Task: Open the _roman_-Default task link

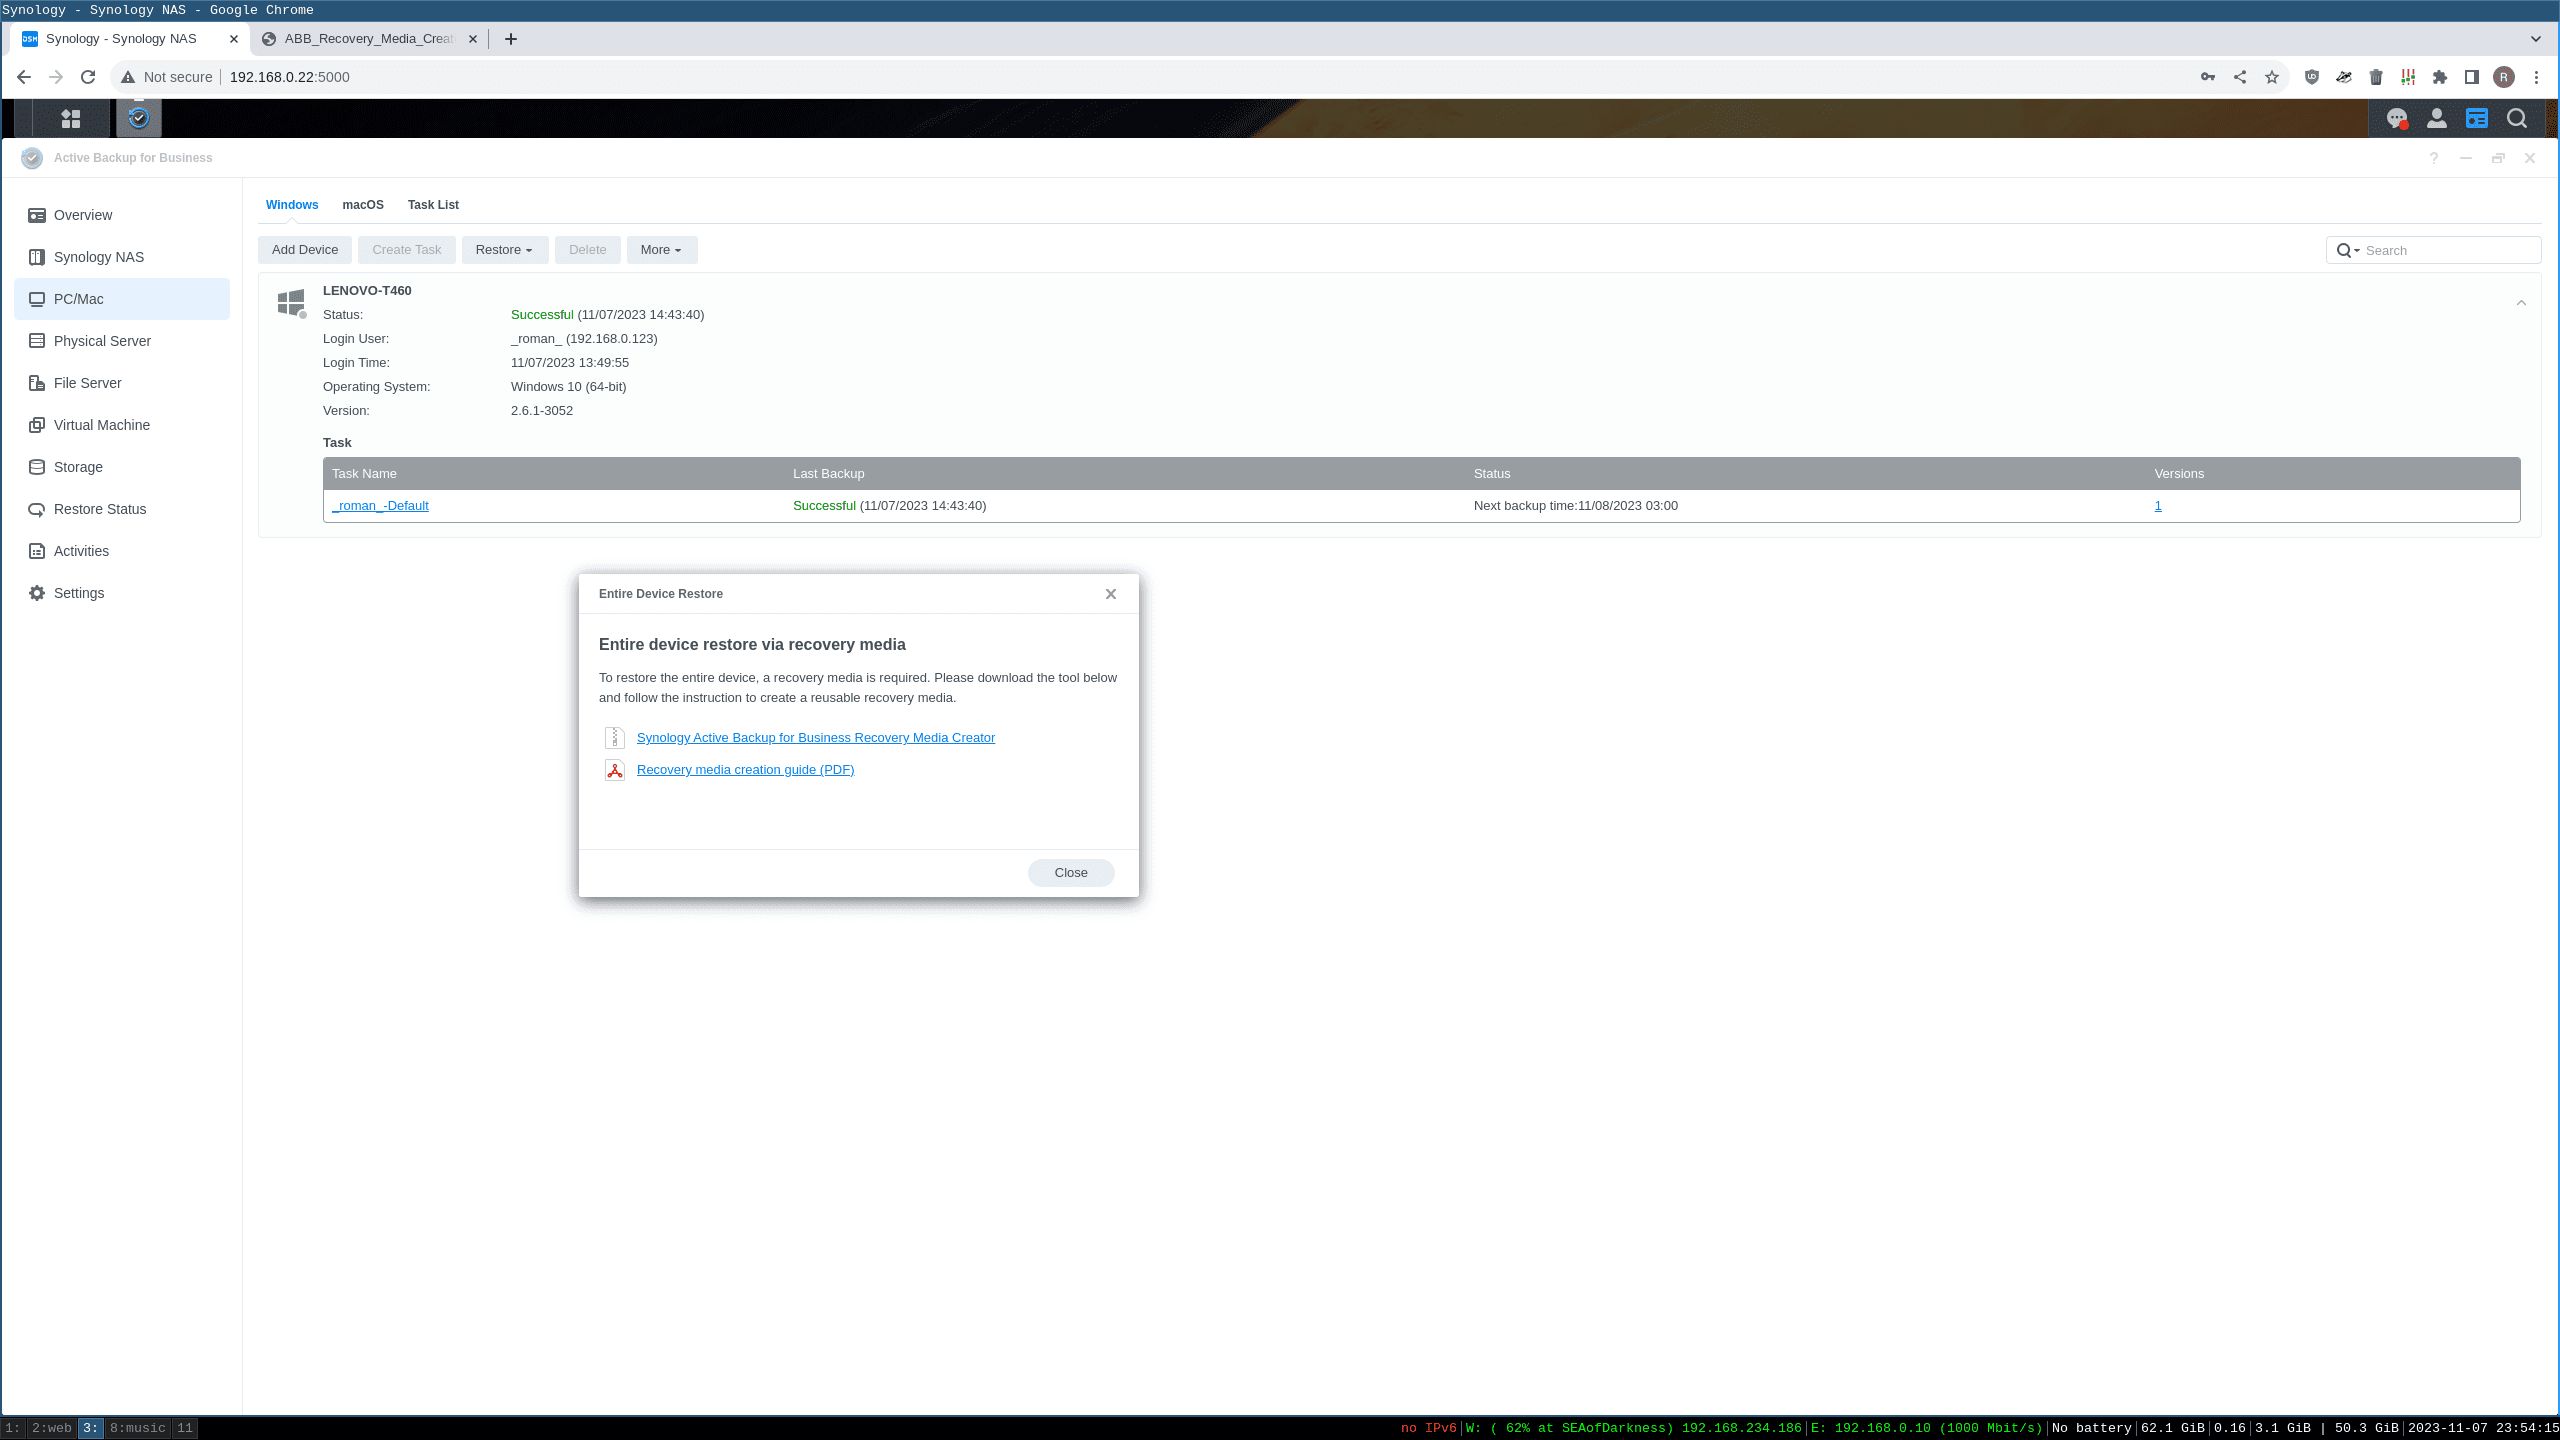Action: (x=380, y=506)
